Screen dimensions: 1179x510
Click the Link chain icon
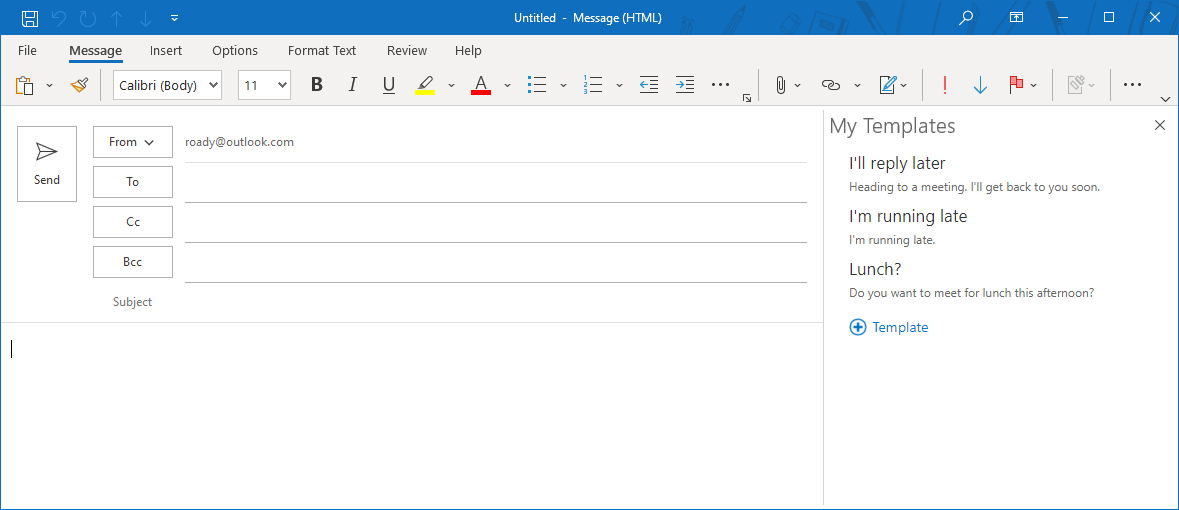830,85
